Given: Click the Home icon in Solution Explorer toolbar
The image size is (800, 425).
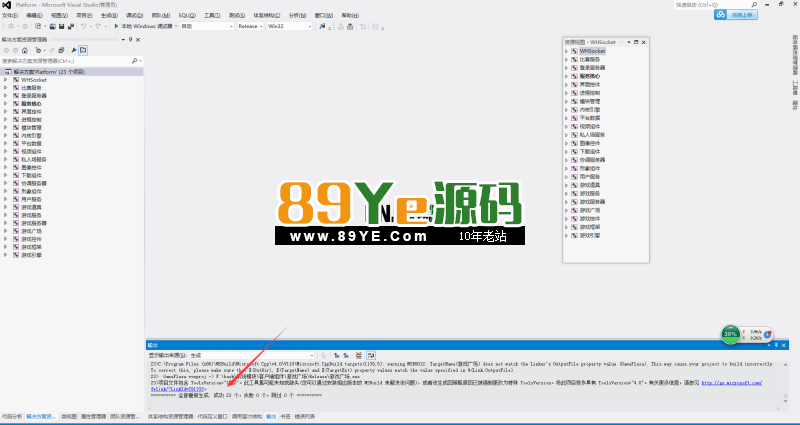Looking at the screenshot, I should pyautogui.click(x=27, y=49).
